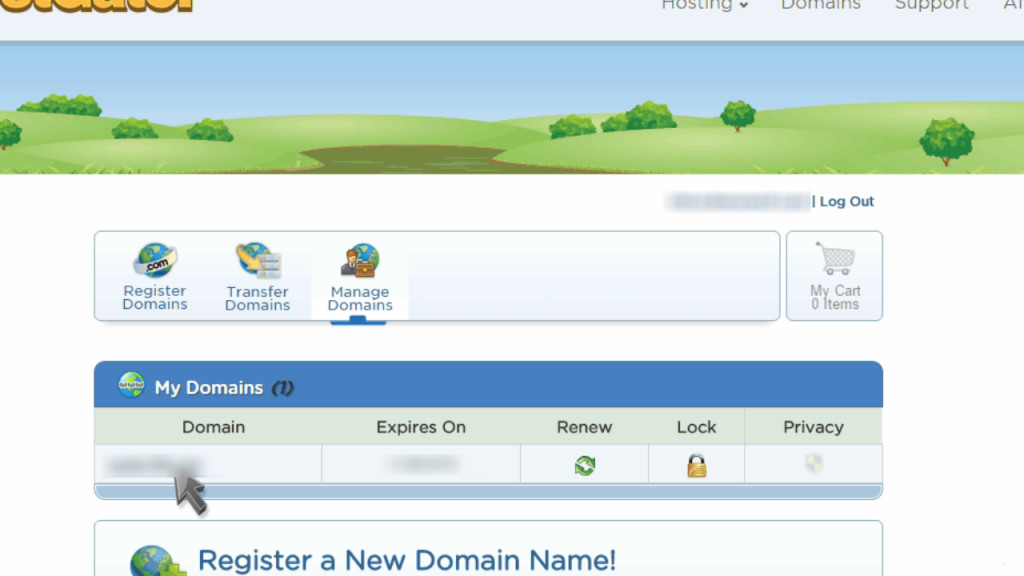
Task: Click the HostGator globe icon on My Domains header
Action: pyautogui.click(x=130, y=387)
